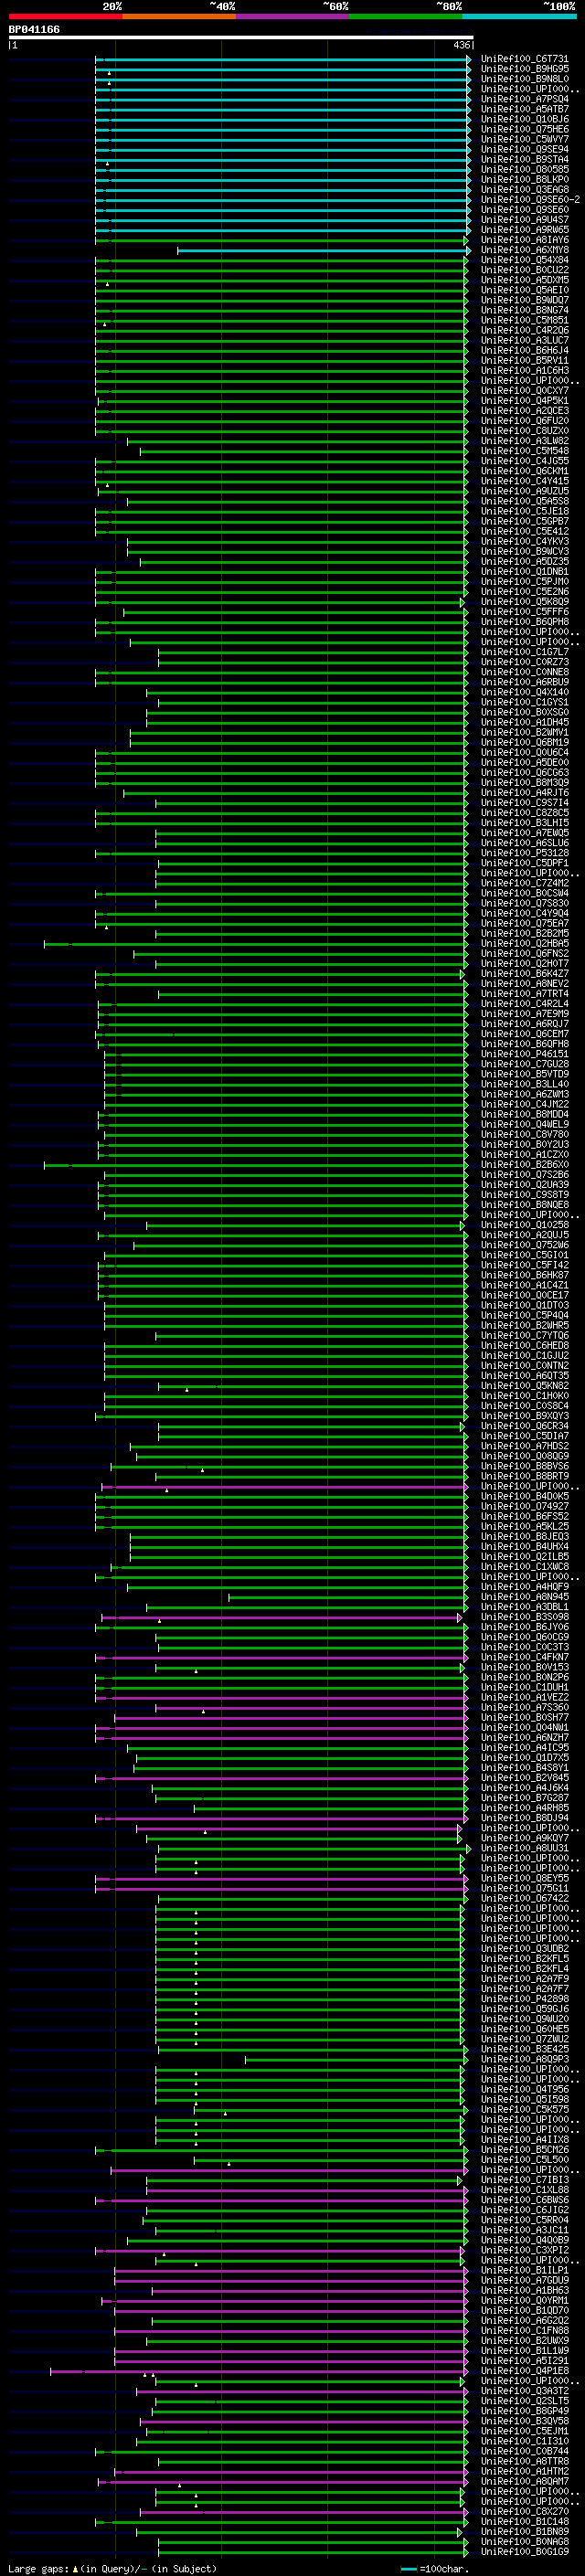585x2576 pixels.
Task: Click the label UniRef100_C3XPI2
Action: (524, 2250)
